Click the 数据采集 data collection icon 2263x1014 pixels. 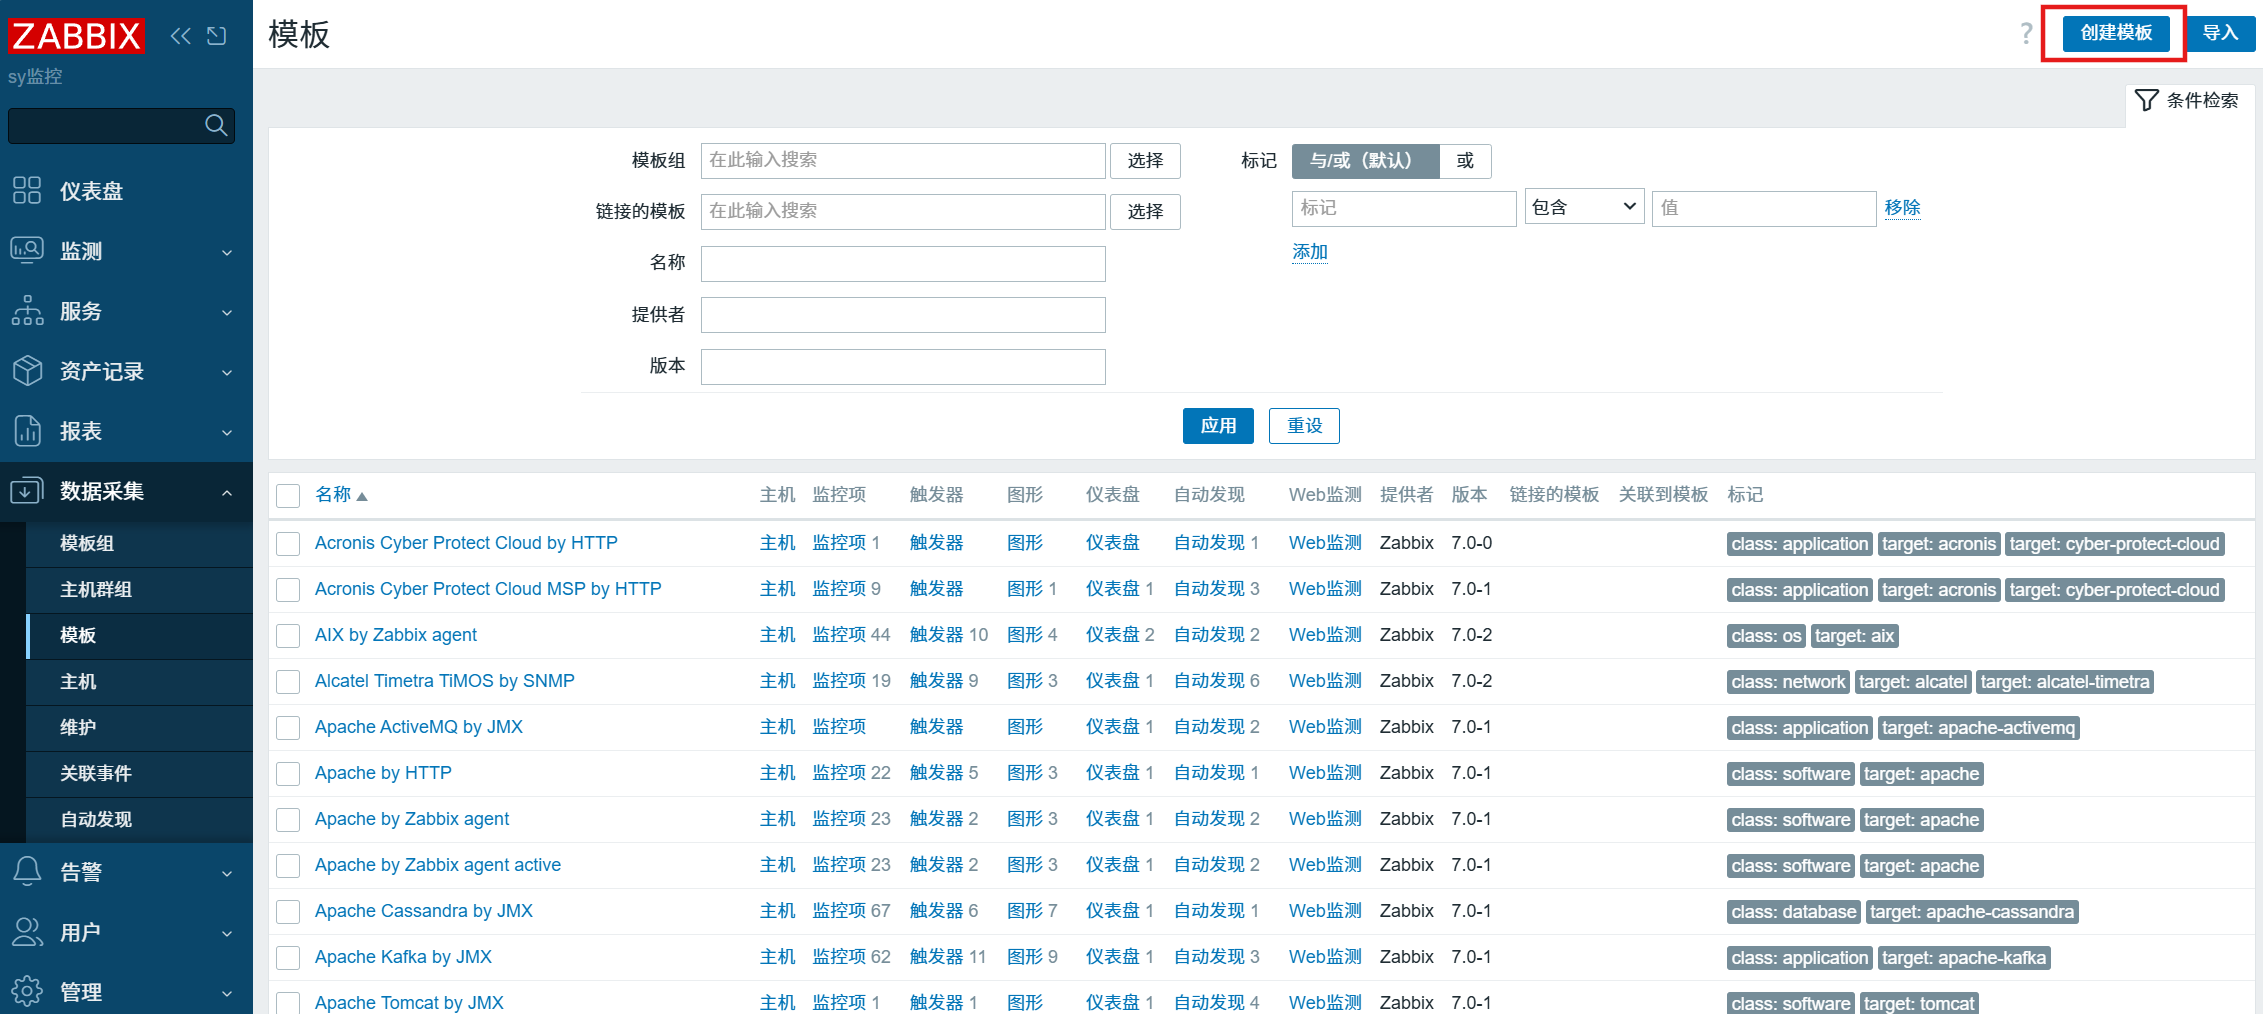(27, 491)
